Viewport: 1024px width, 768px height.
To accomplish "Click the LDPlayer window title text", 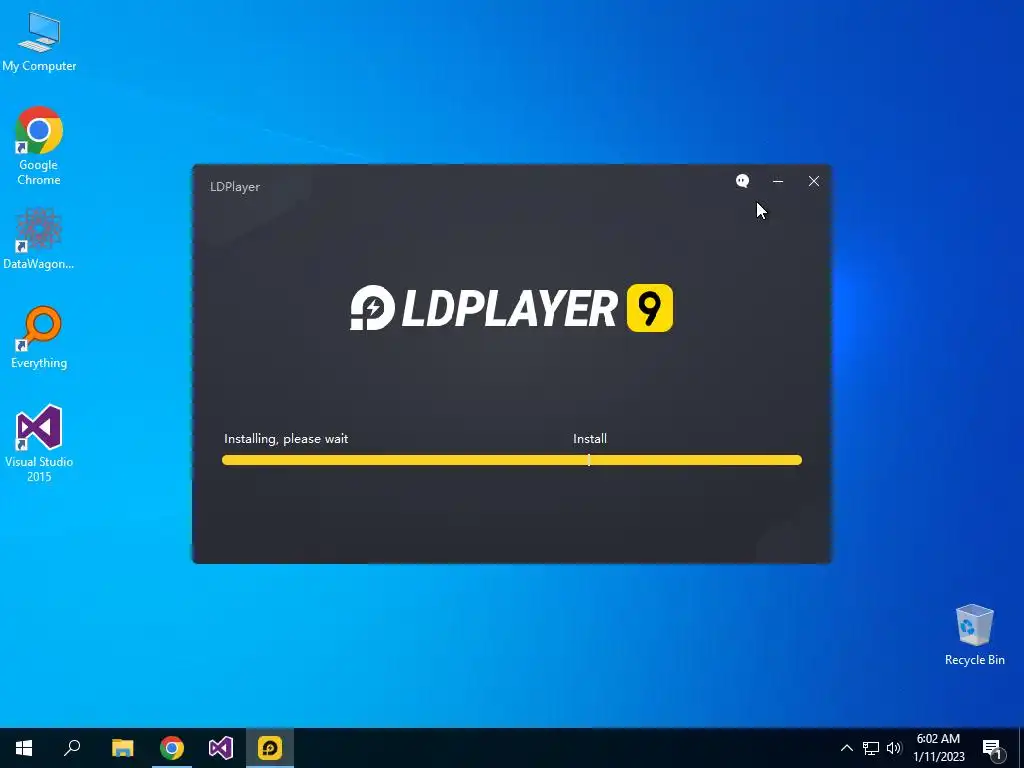I will click(x=235, y=187).
